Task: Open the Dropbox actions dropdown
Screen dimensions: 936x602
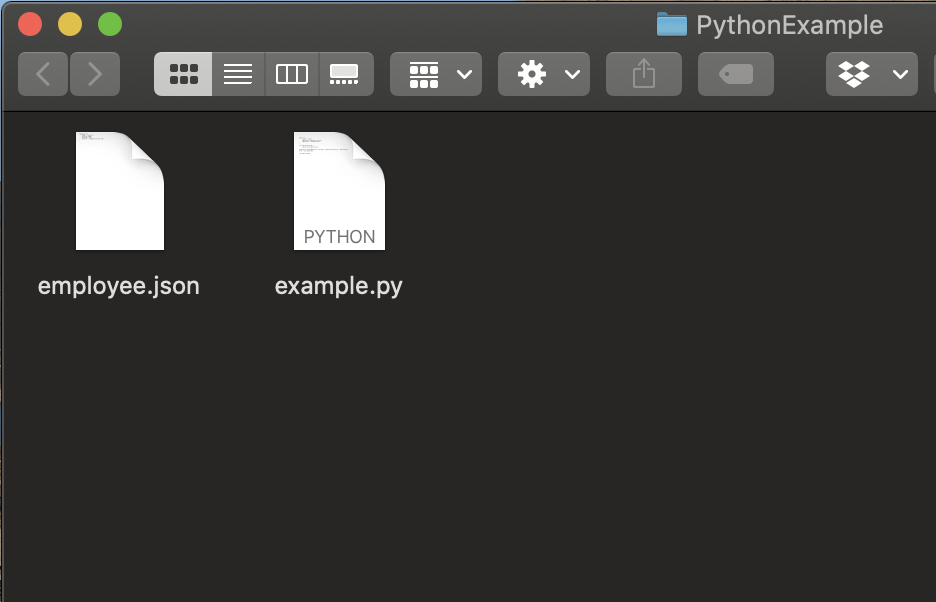Action: (871, 73)
